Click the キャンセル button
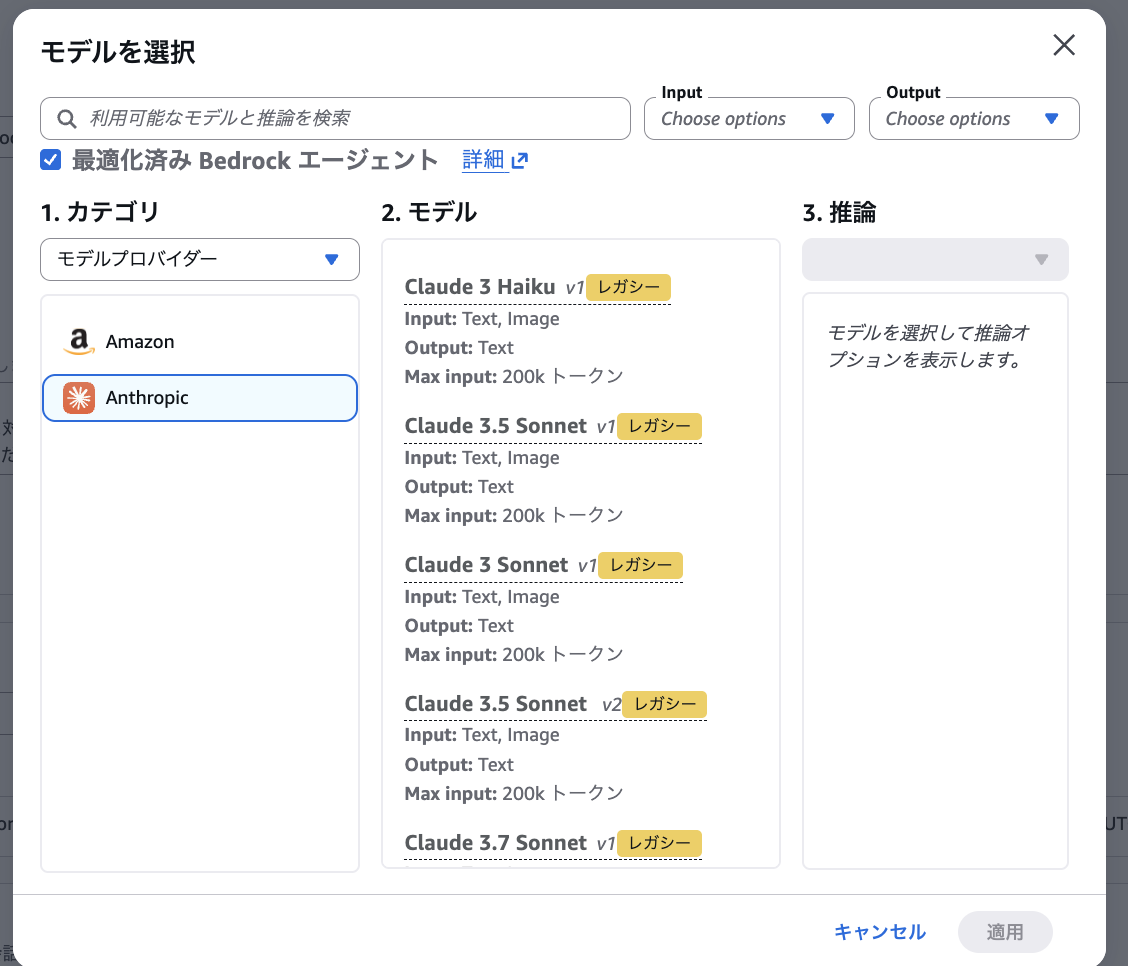The width and height of the screenshot is (1128, 966). (x=878, y=931)
